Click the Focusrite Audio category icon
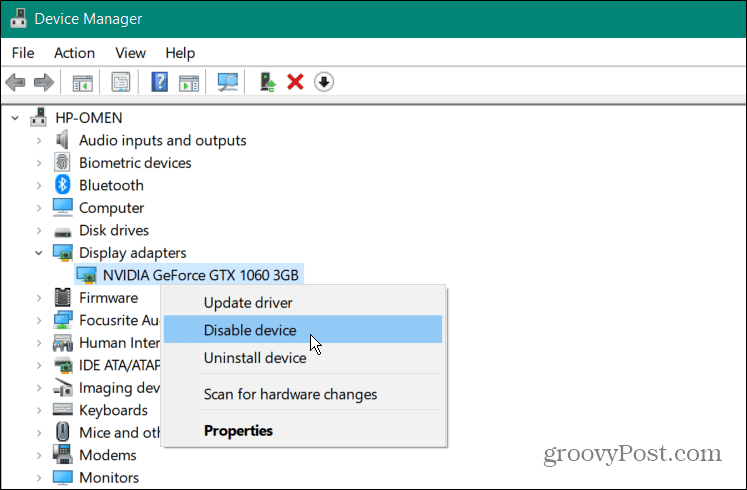This screenshot has height=490, width=747. (62, 320)
